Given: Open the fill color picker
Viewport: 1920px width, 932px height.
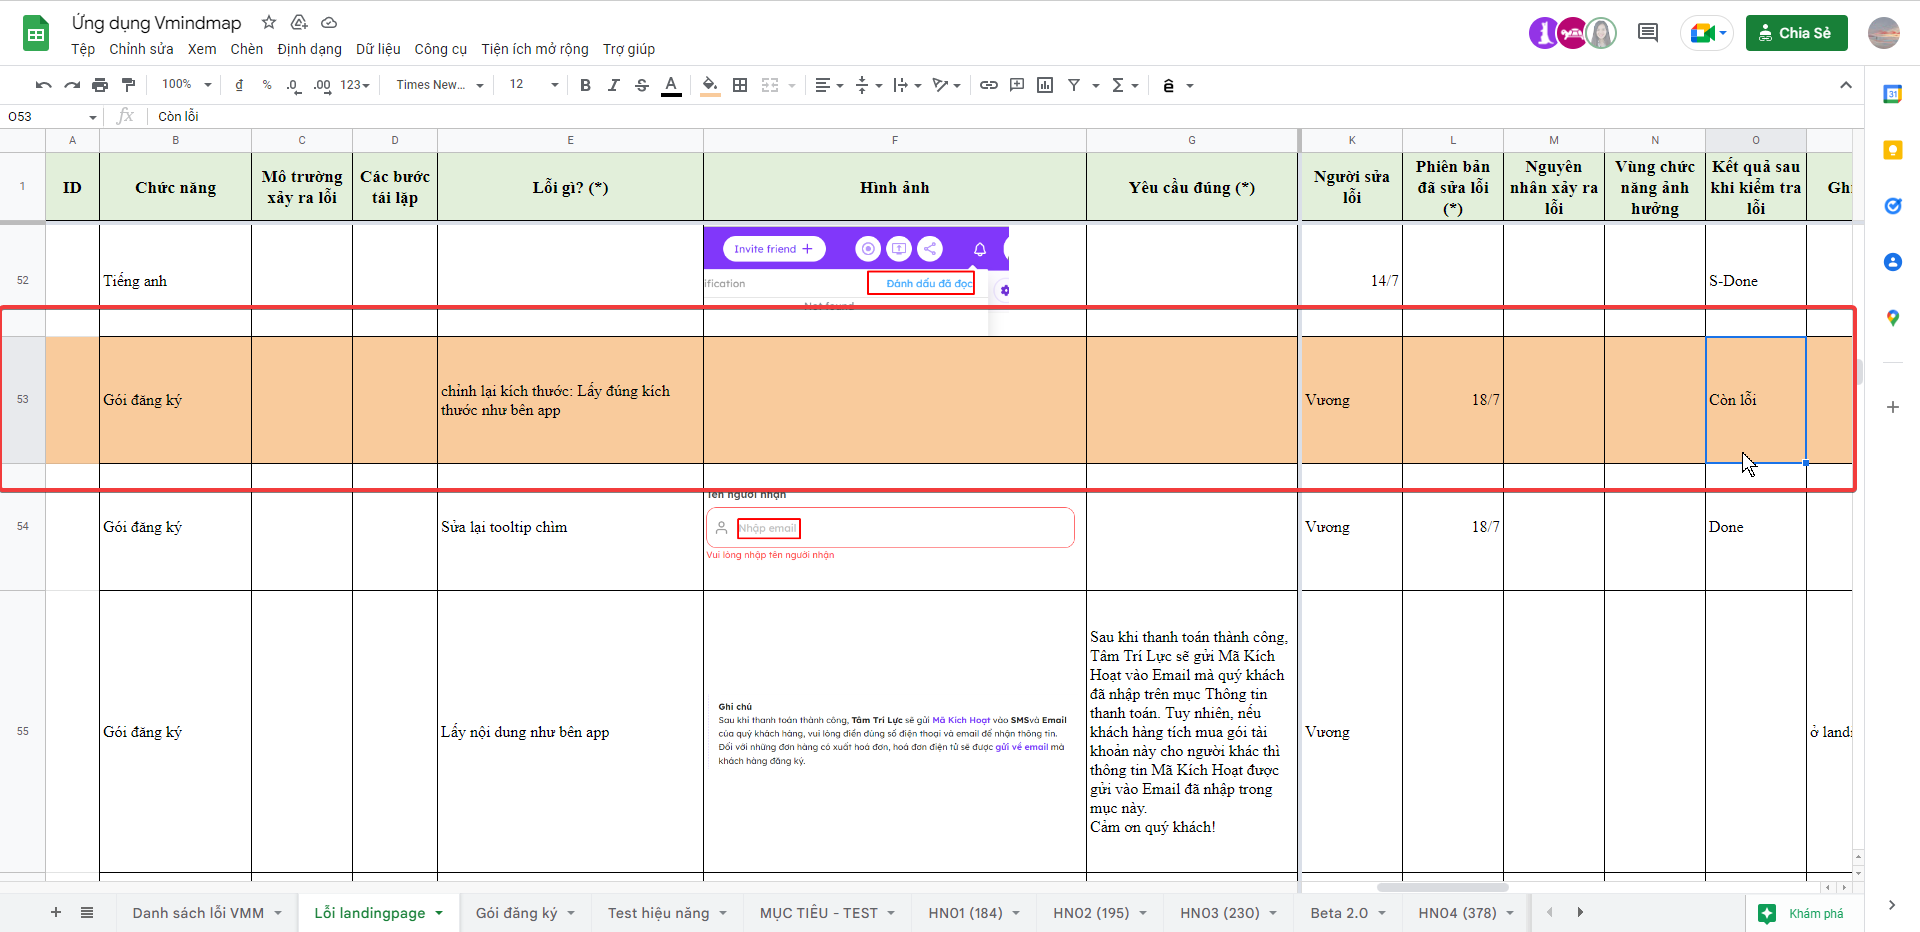Looking at the screenshot, I should [710, 85].
